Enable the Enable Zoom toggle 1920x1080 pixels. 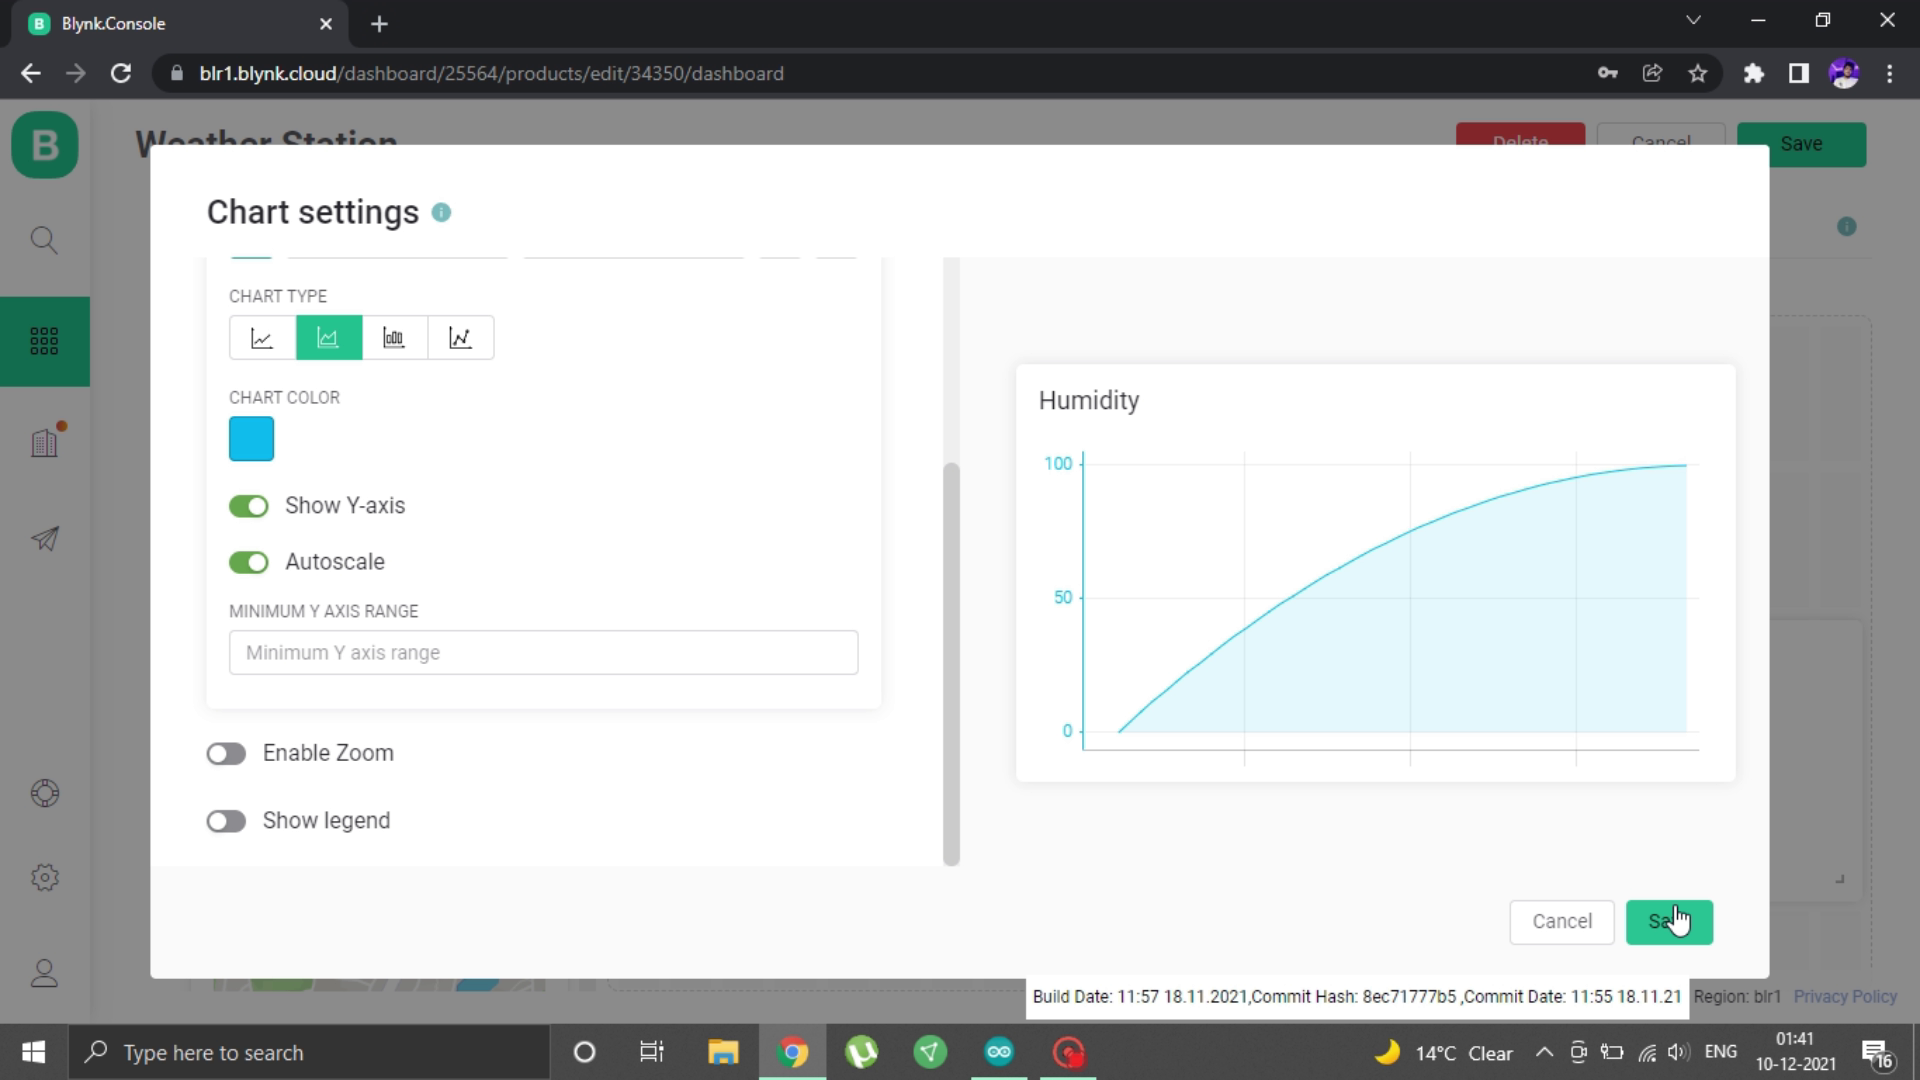click(225, 753)
